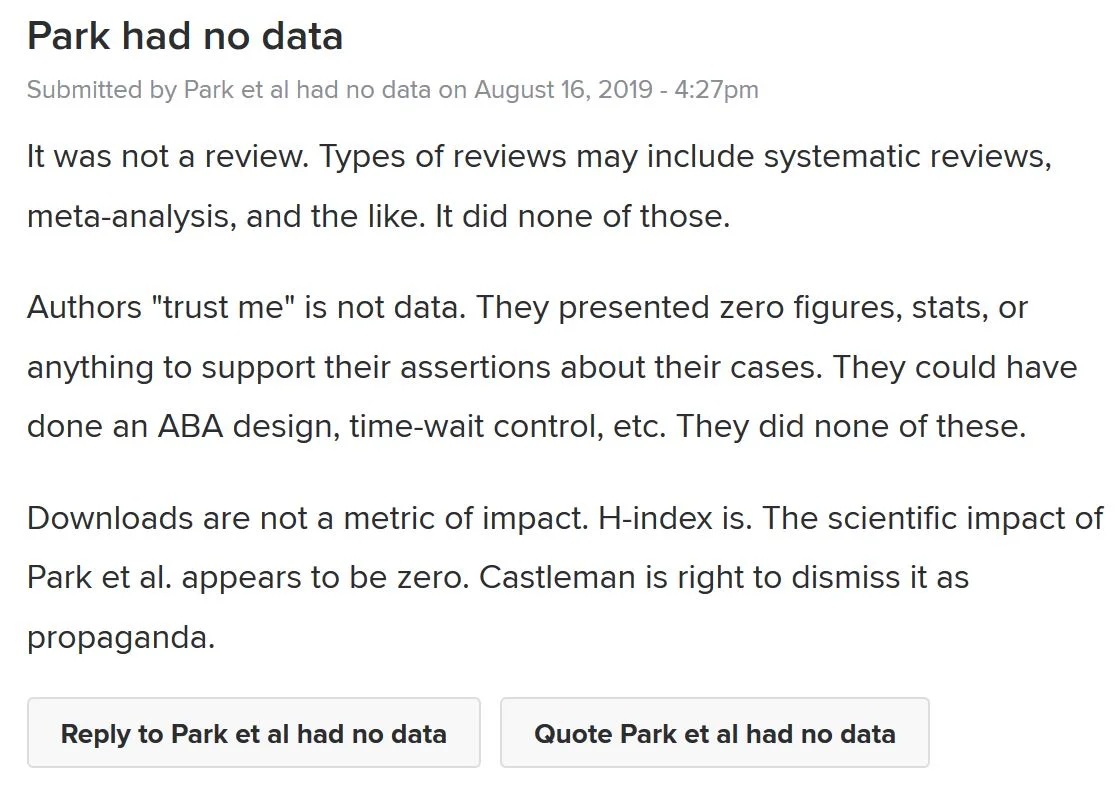This screenshot has width=1115, height=792.
Task: Click the phrase "ABA design"
Action: click(x=248, y=427)
